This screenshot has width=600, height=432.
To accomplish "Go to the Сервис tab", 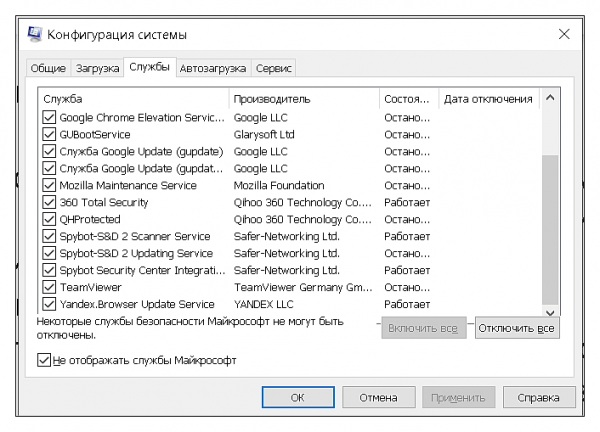I will 274,68.
